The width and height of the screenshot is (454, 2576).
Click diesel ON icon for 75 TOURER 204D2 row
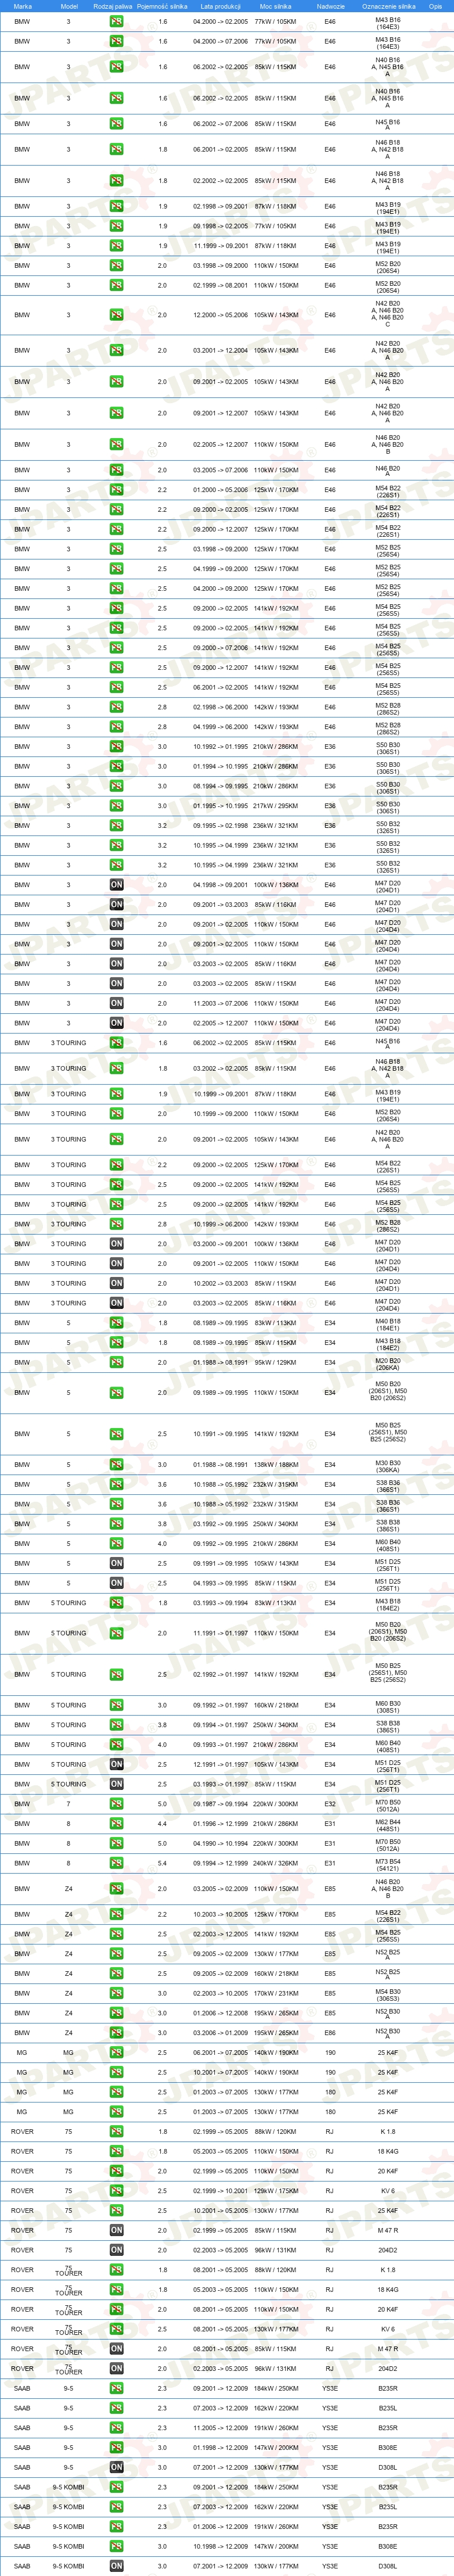pyautogui.click(x=116, y=2368)
